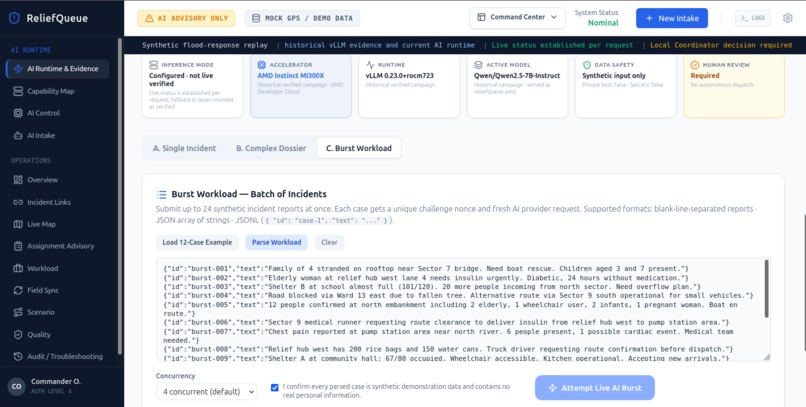Click the Mock GPS database icon
This screenshot has width=806, height=407.
click(255, 18)
